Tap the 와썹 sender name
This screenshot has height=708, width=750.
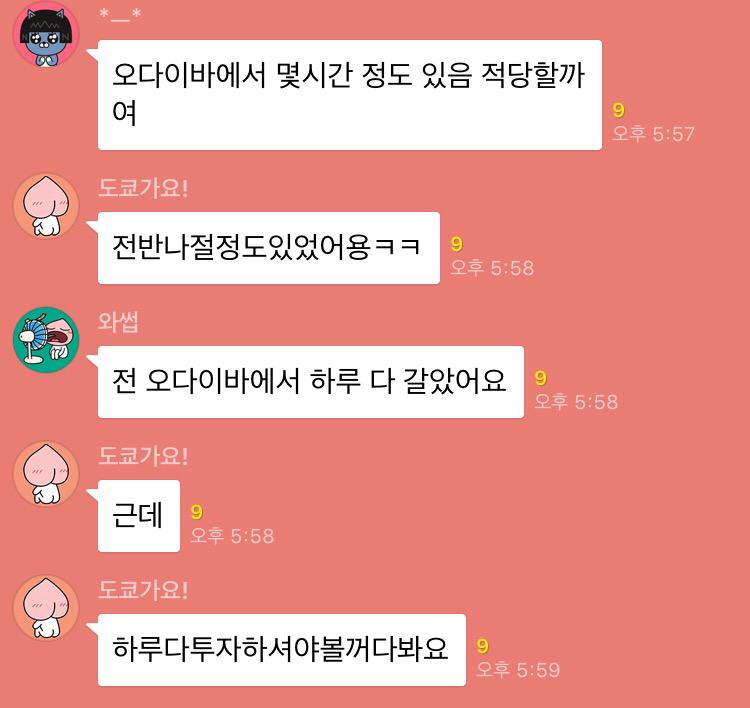point(118,322)
